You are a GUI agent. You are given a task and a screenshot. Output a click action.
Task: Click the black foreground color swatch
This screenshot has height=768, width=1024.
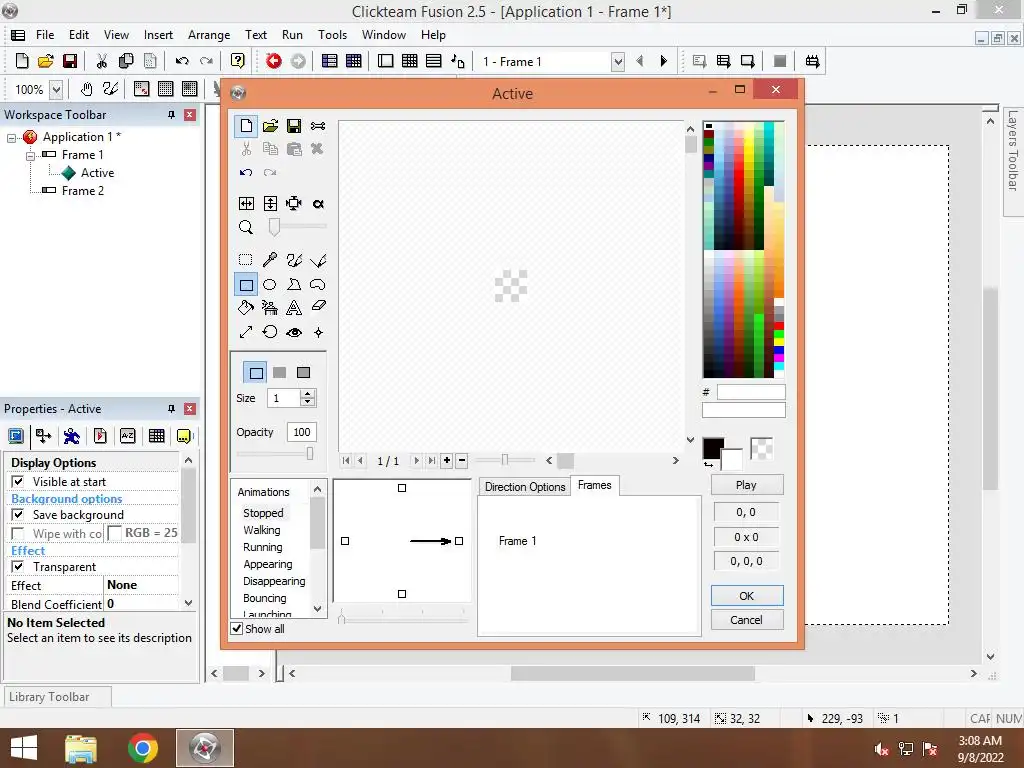(712, 448)
